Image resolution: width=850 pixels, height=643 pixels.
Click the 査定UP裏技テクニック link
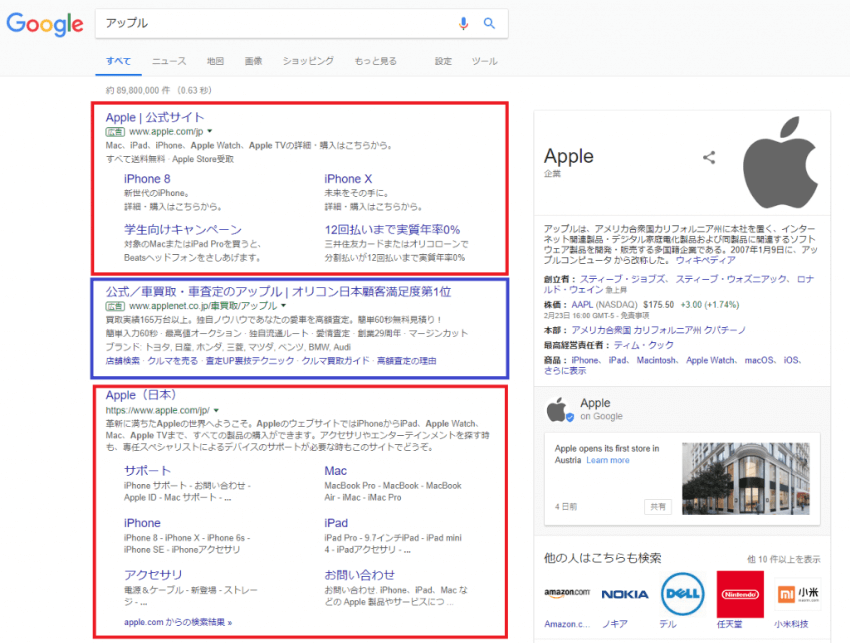click(x=250, y=361)
